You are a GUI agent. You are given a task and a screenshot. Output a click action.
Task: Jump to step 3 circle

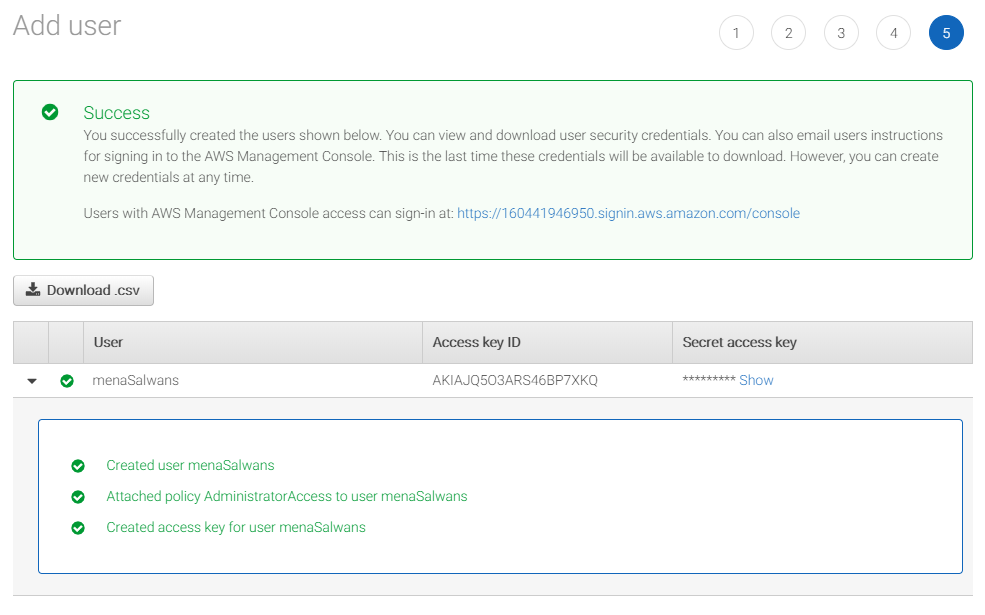click(841, 33)
